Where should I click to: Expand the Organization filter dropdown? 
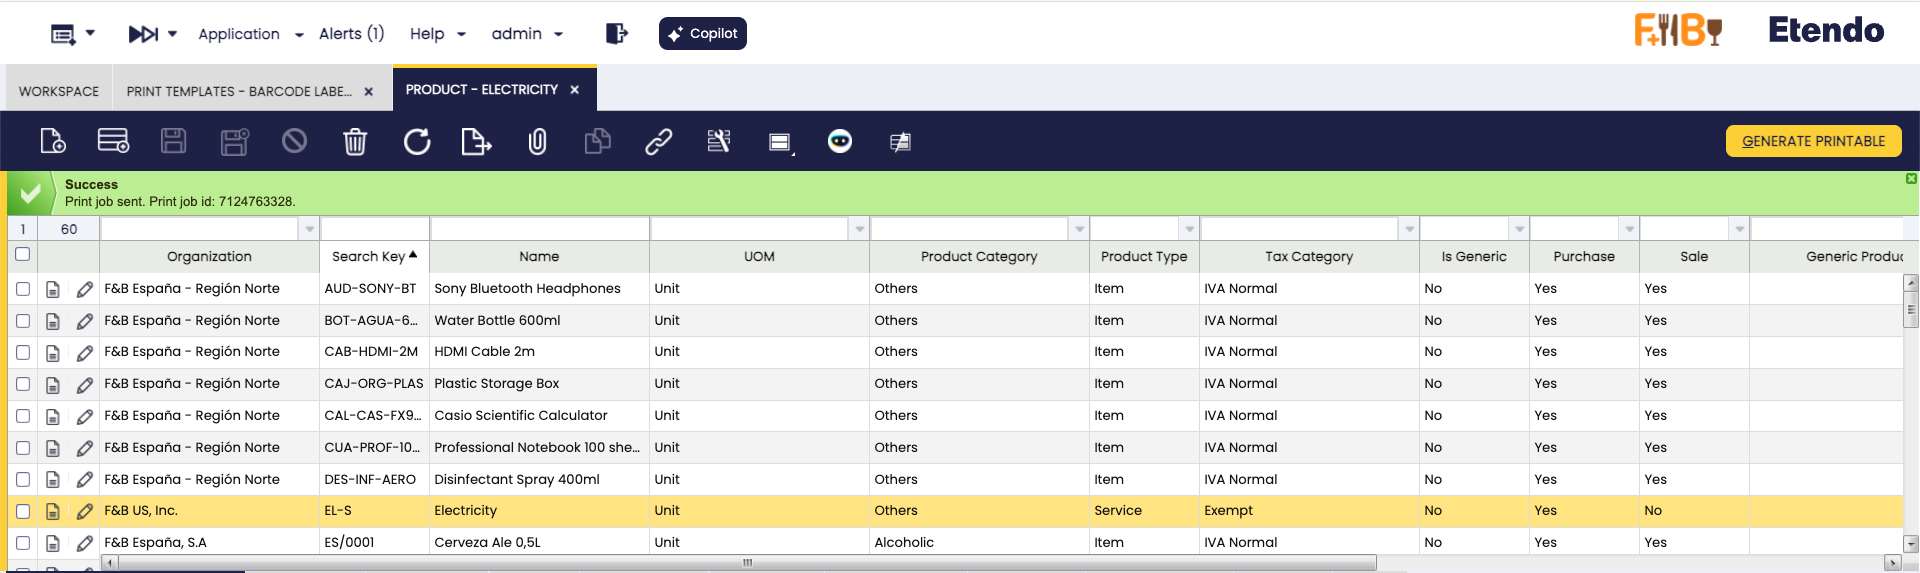(309, 229)
